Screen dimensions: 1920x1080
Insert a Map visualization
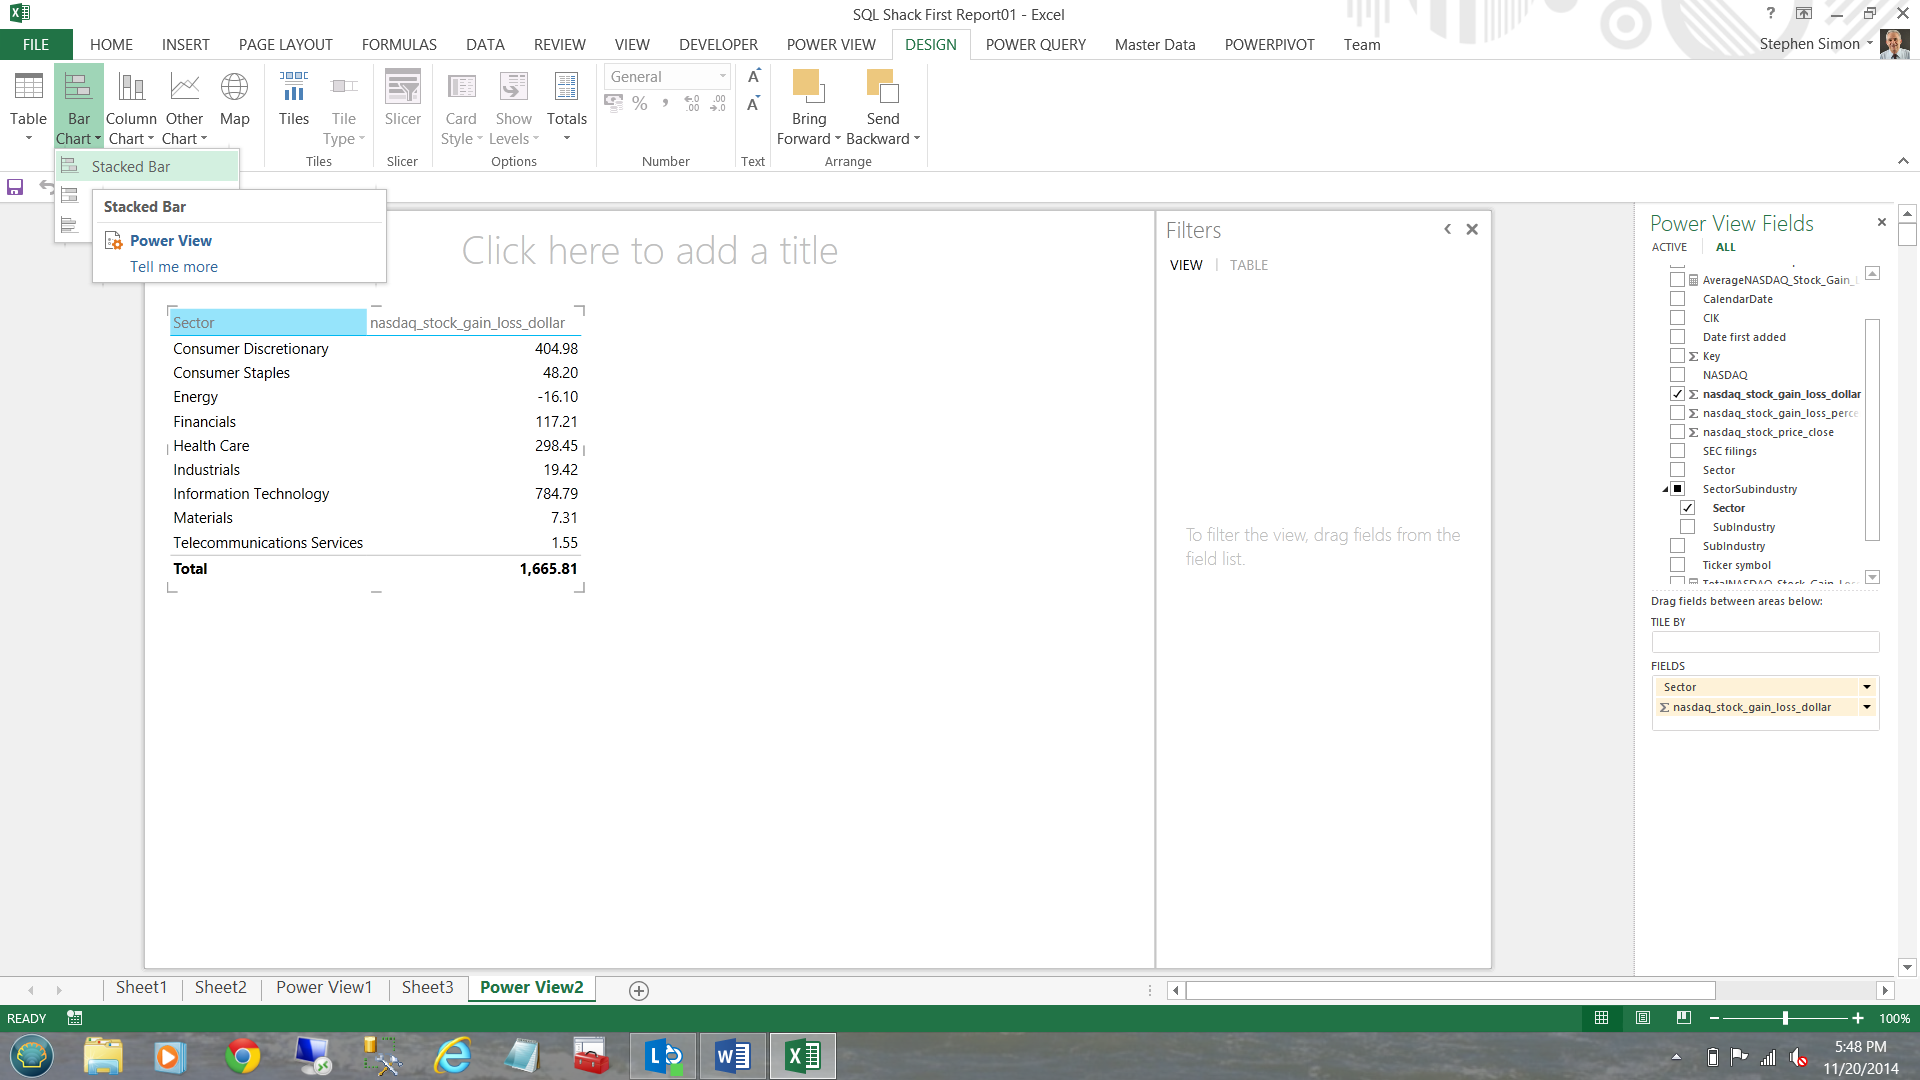click(x=234, y=100)
